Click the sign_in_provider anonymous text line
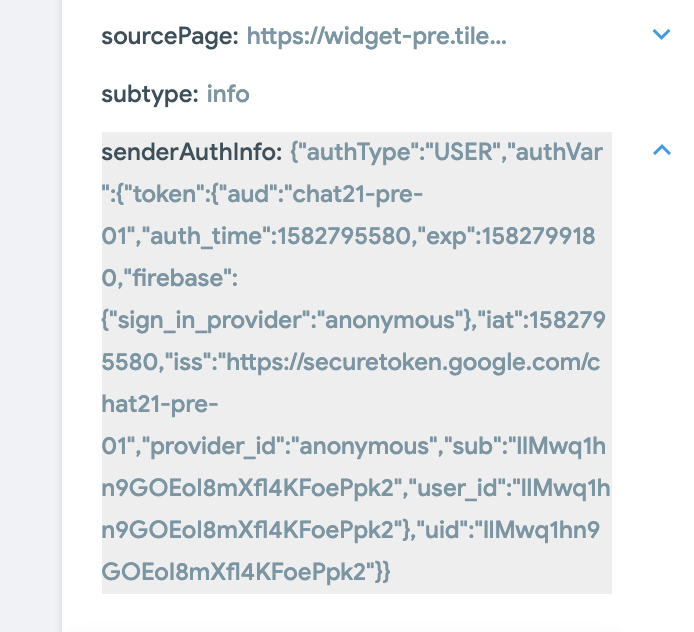The image size is (694, 632). 353,320
